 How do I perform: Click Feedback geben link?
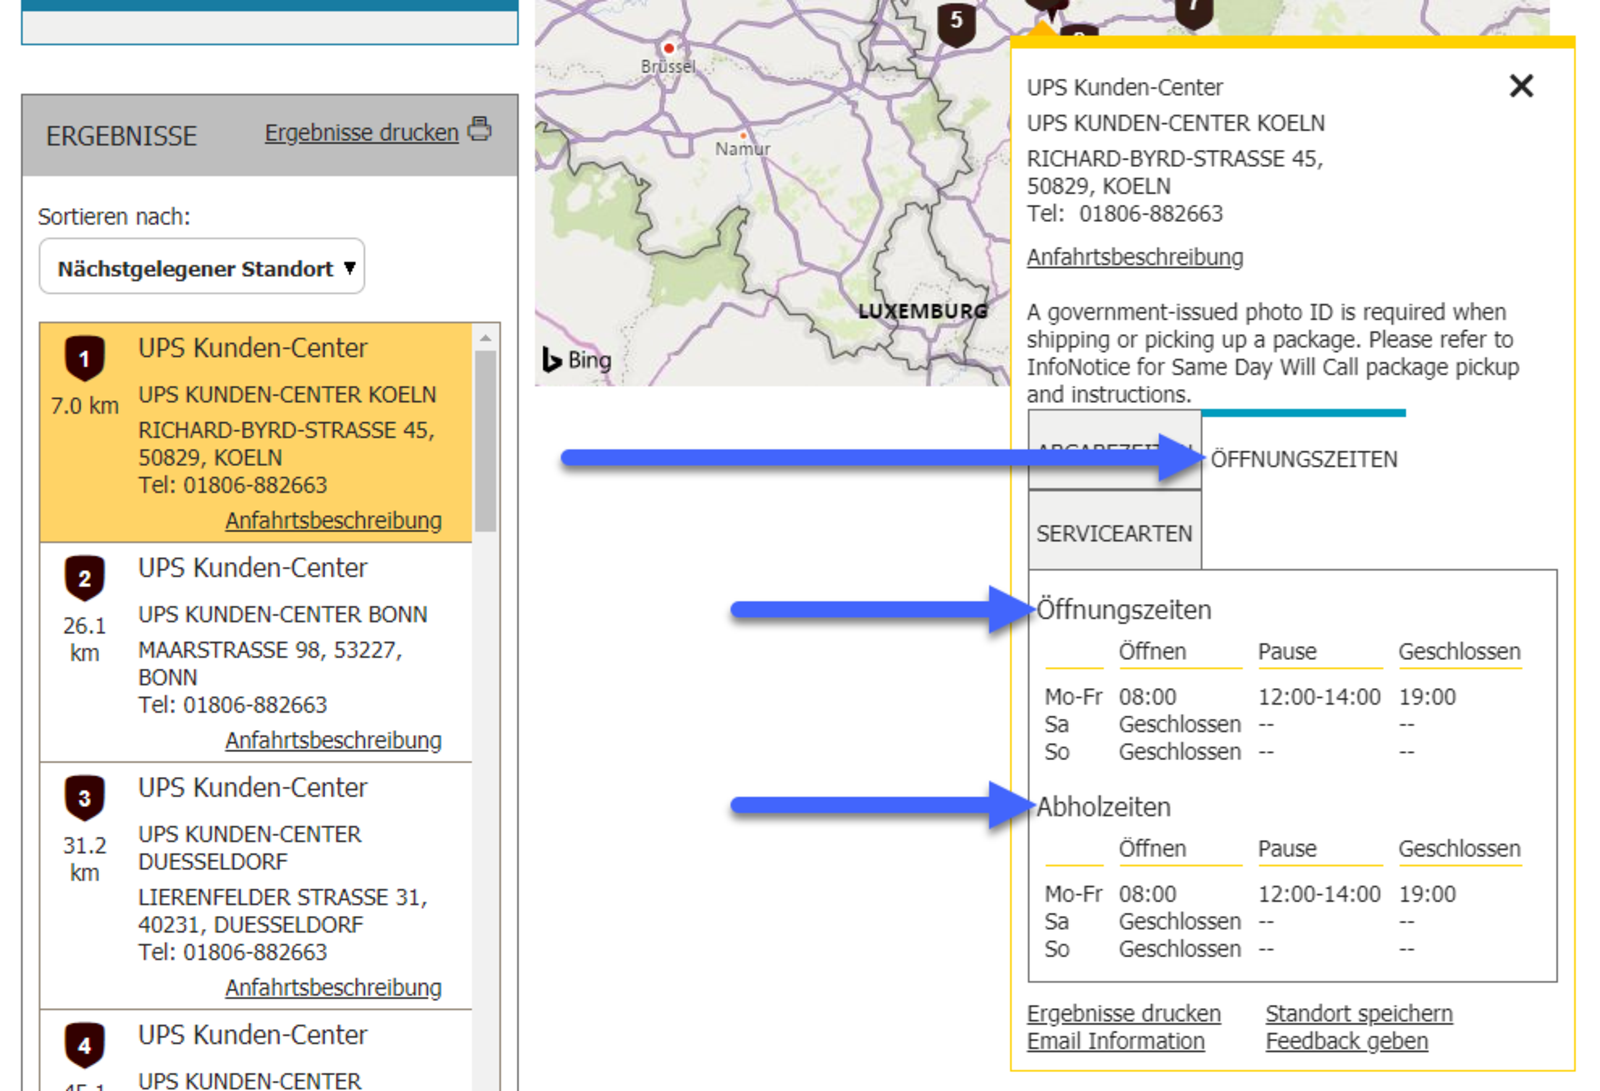click(1346, 1041)
